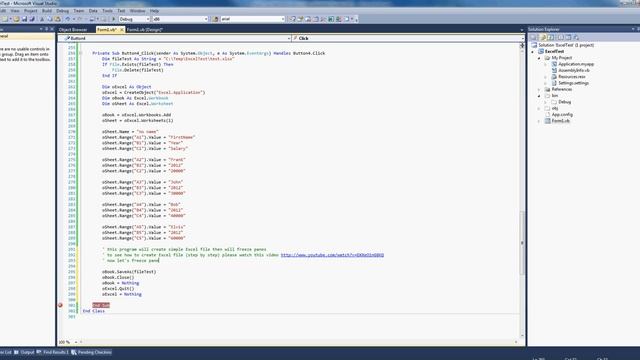This screenshot has height=360, width=640.
Task: Click the ExcelTest project icon in Solution Explorer
Action: (541, 51)
